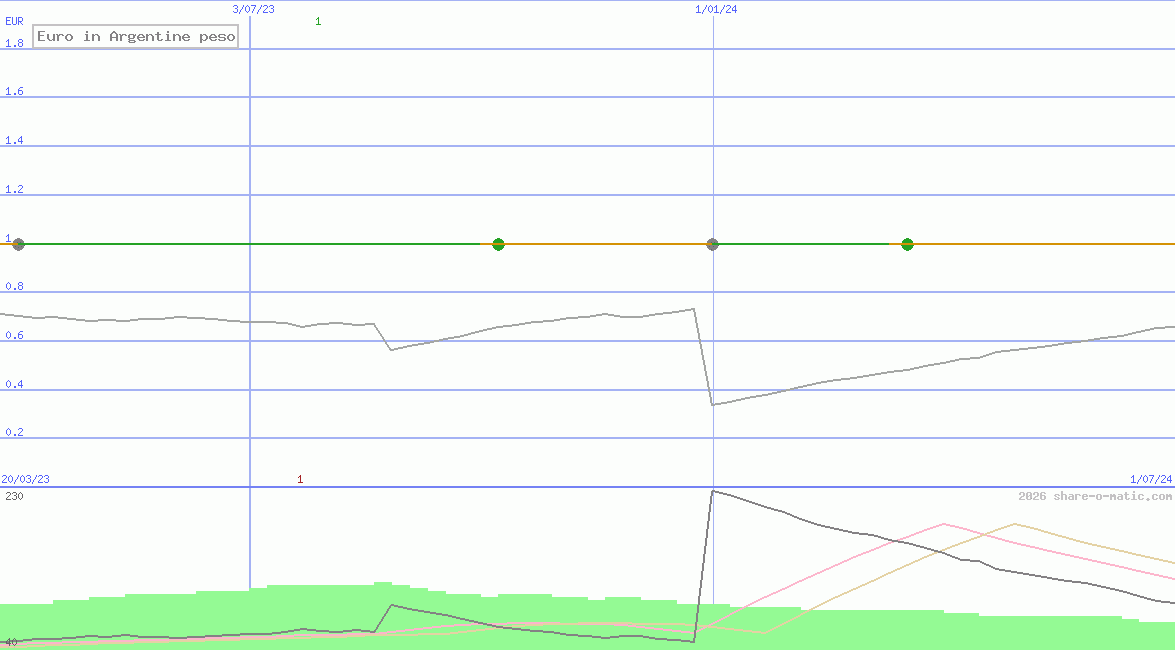Click the peak of the pink line
The width and height of the screenshot is (1175, 650).
point(943,523)
